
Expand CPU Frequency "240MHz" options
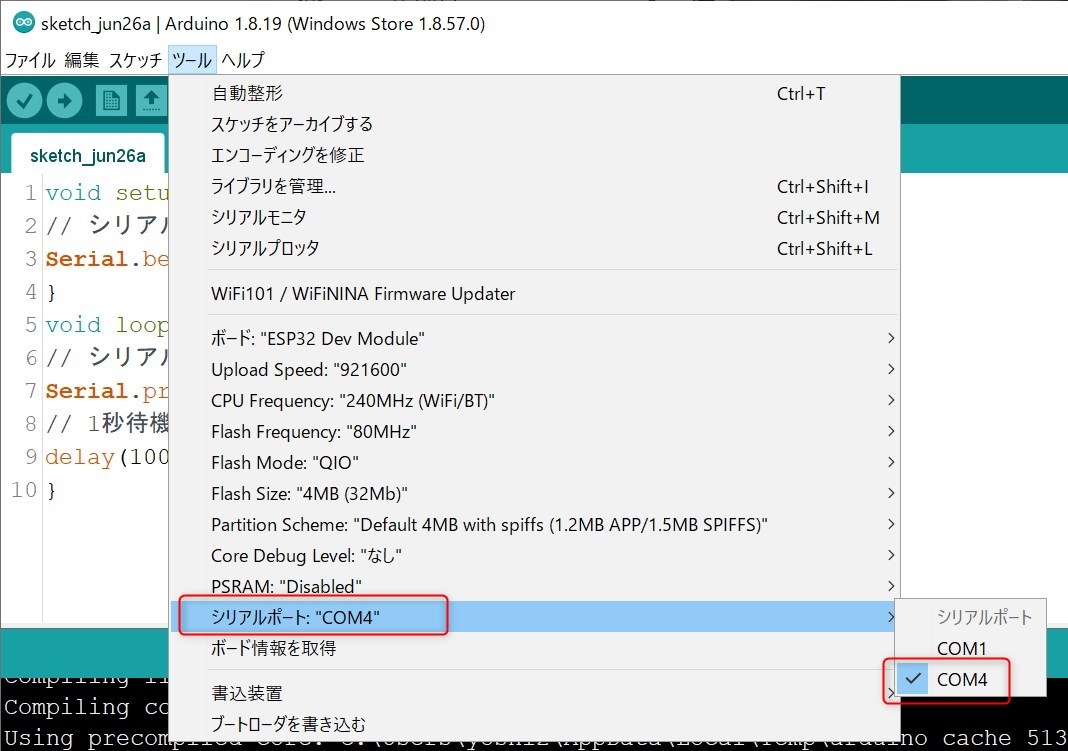[353, 401]
